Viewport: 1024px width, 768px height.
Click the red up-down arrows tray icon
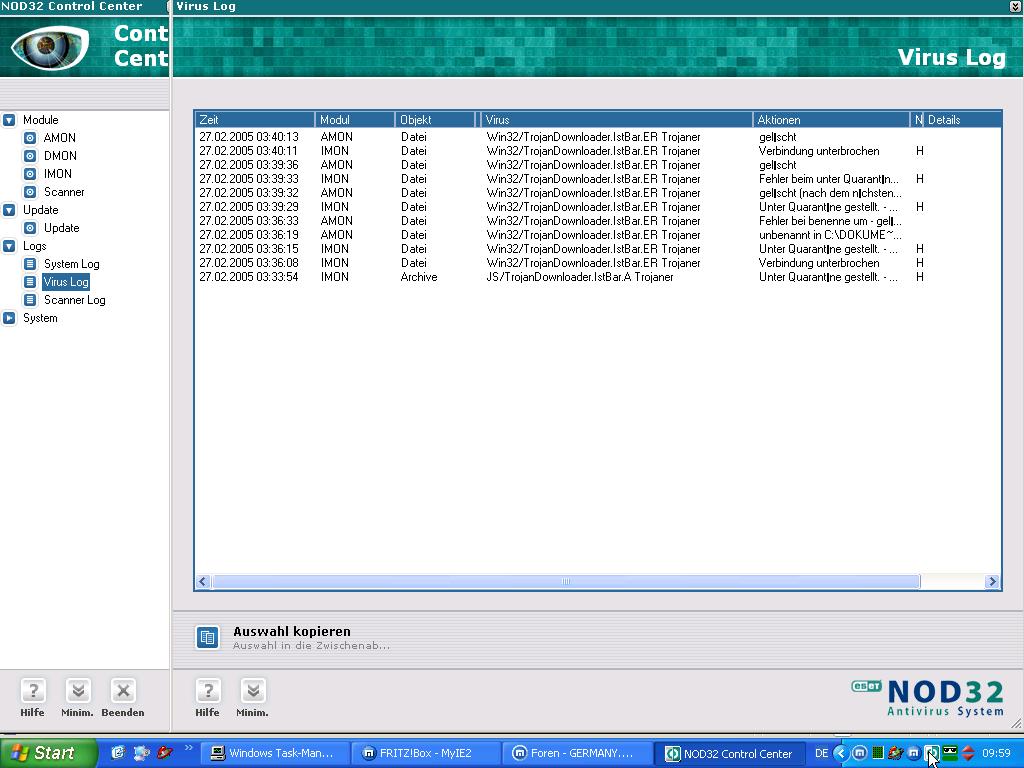[x=968, y=753]
